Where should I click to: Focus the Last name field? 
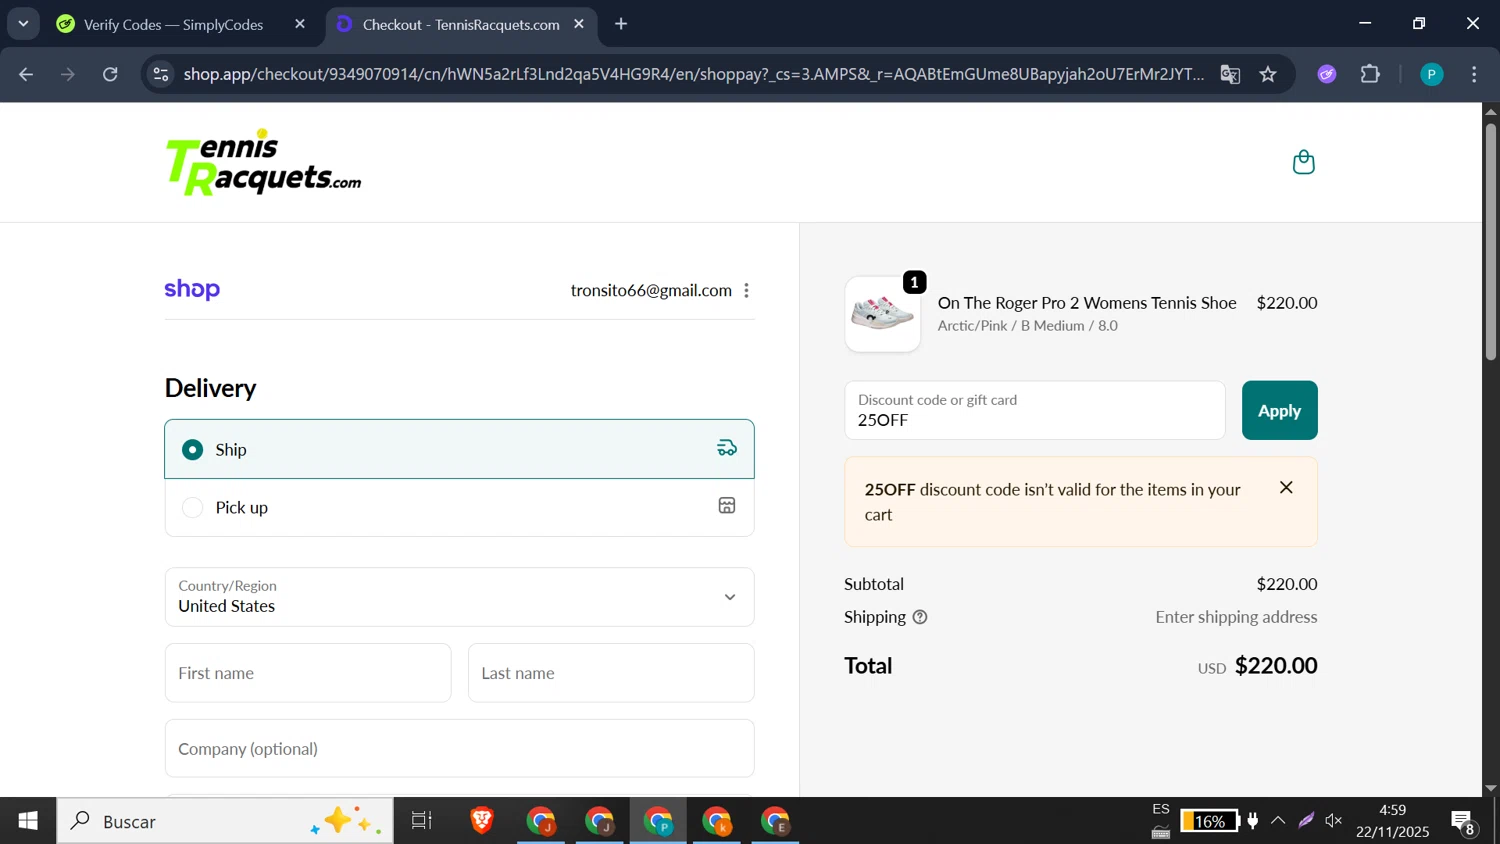[611, 673]
